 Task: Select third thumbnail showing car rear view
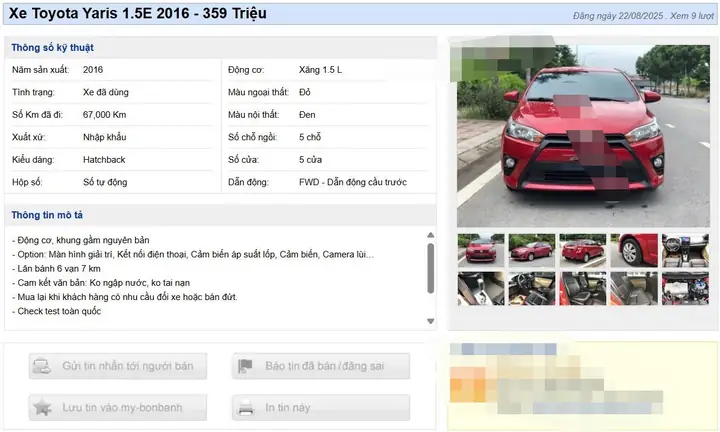(583, 250)
